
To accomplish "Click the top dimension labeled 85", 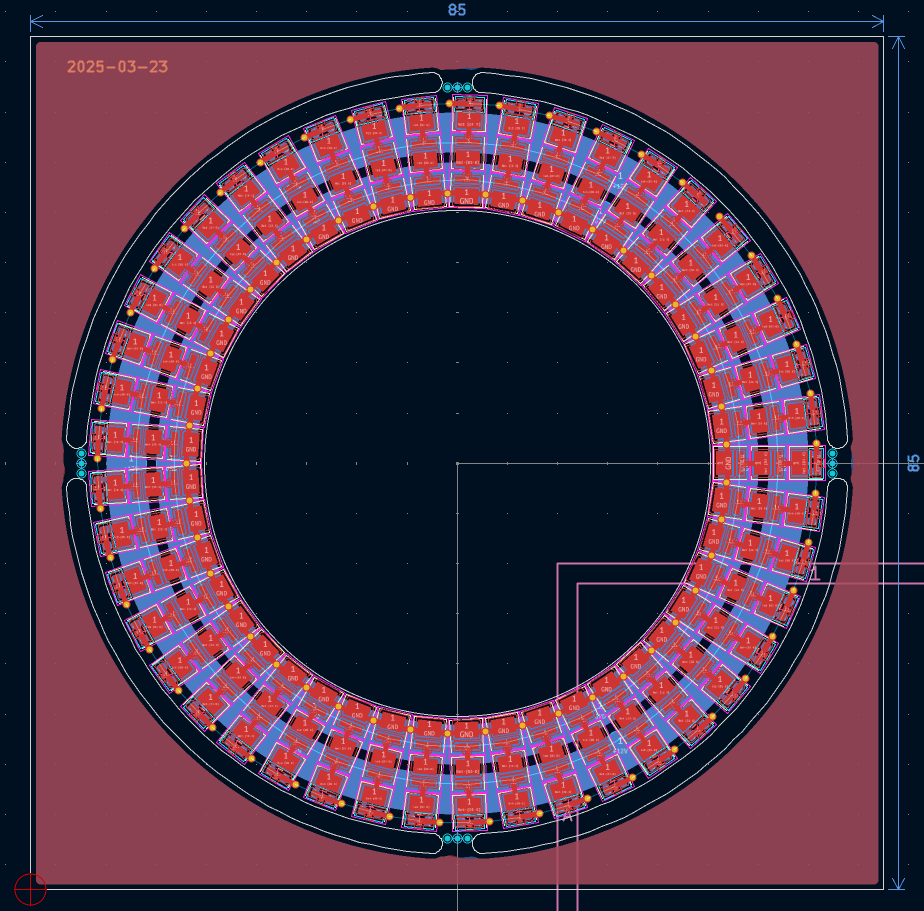I will click(455, 11).
